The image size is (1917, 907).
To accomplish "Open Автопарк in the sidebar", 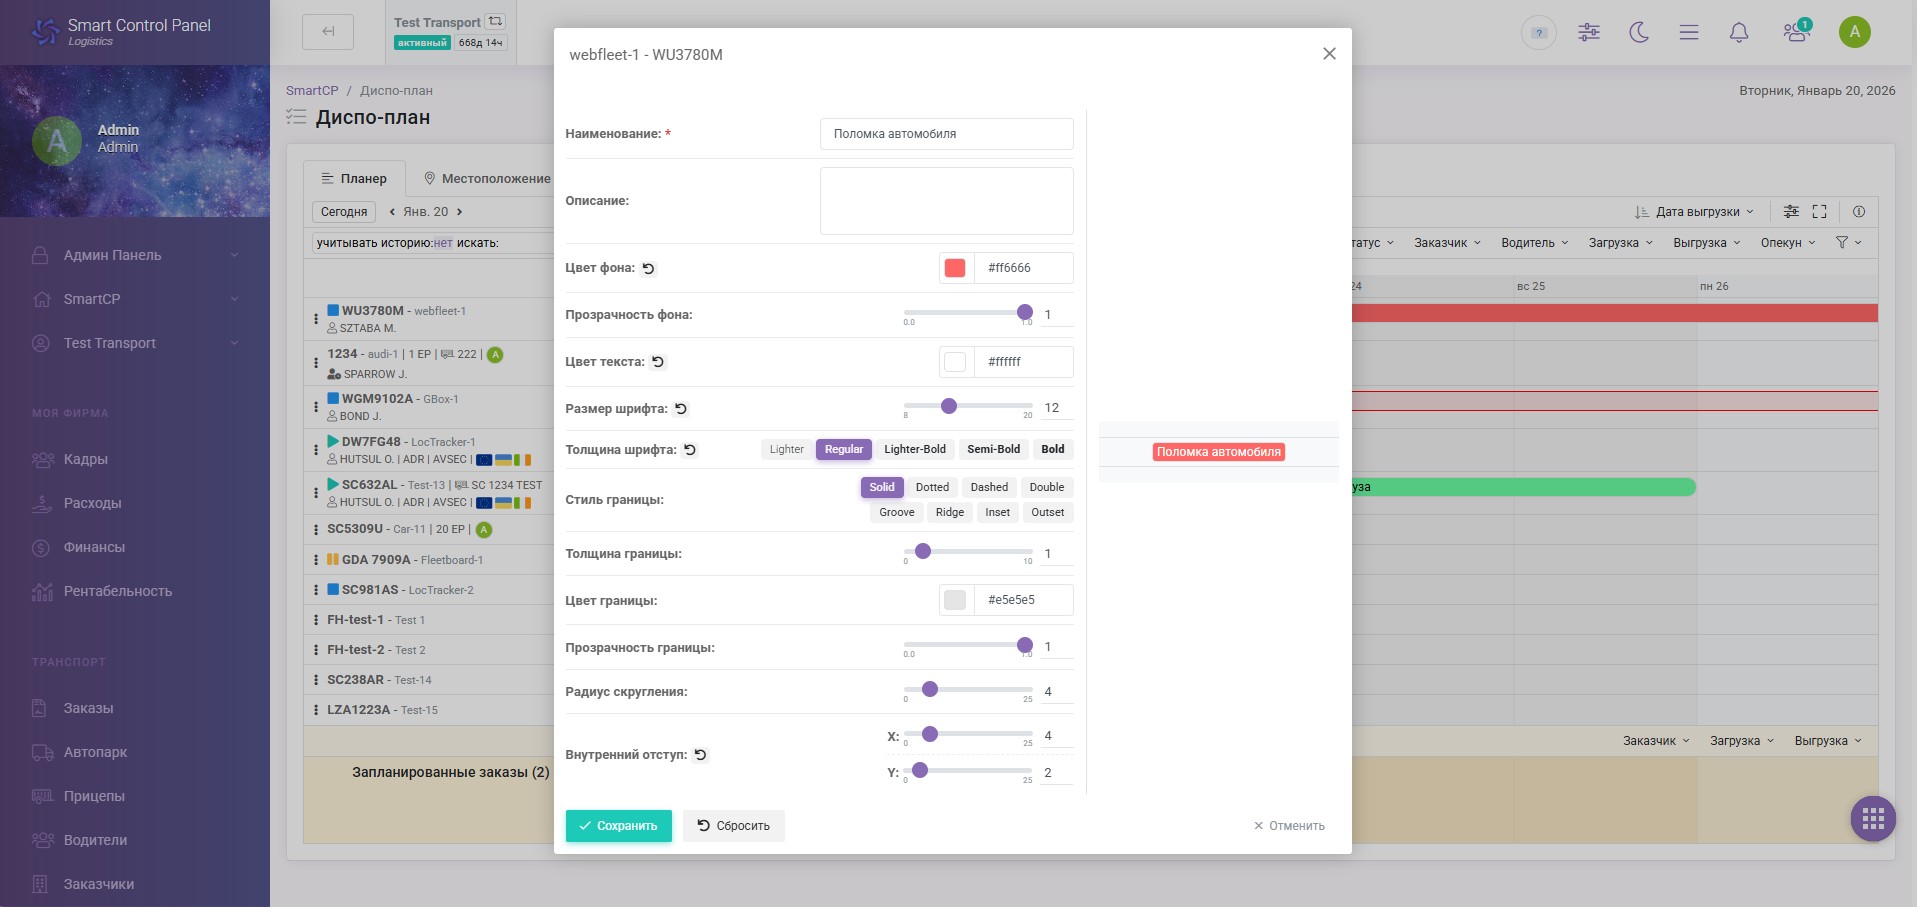I will coord(95,752).
